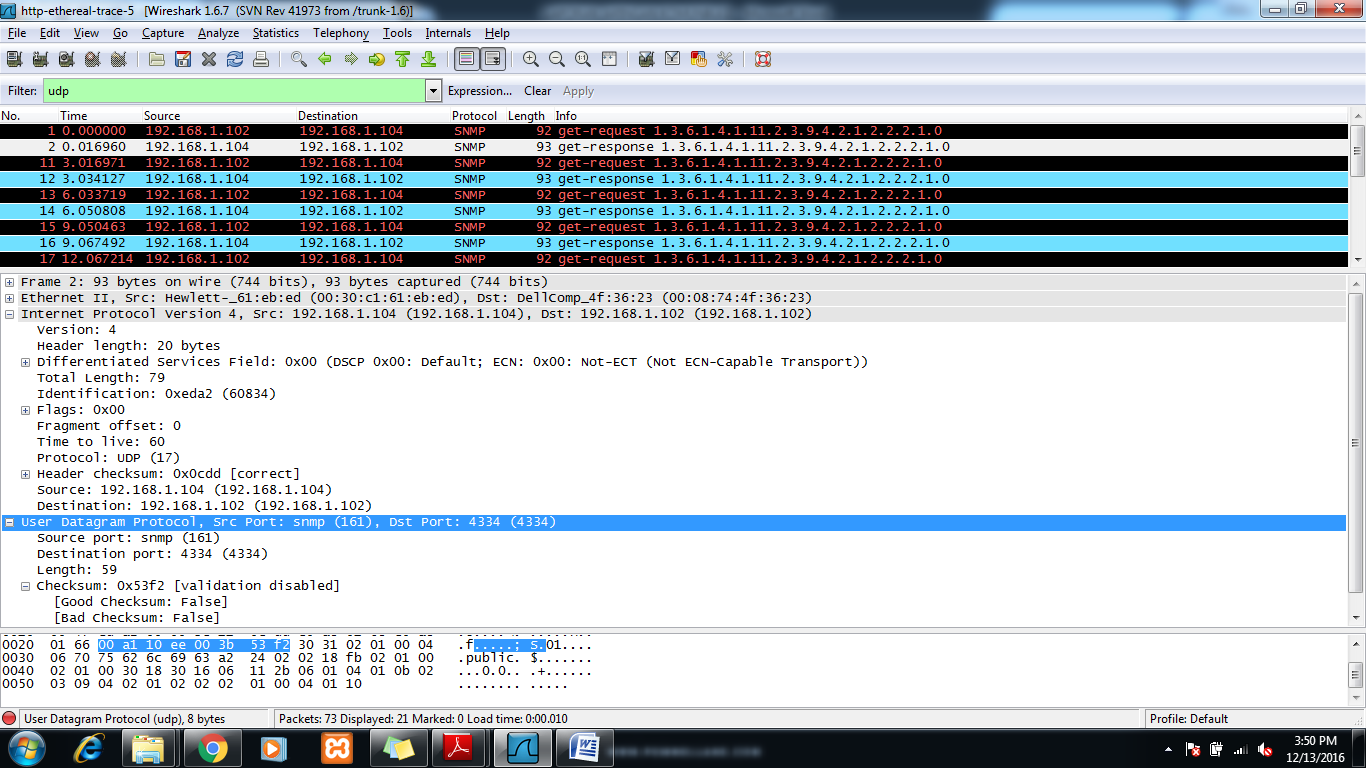Open the File menu
1366x768 pixels.
pyautogui.click(x=17, y=33)
